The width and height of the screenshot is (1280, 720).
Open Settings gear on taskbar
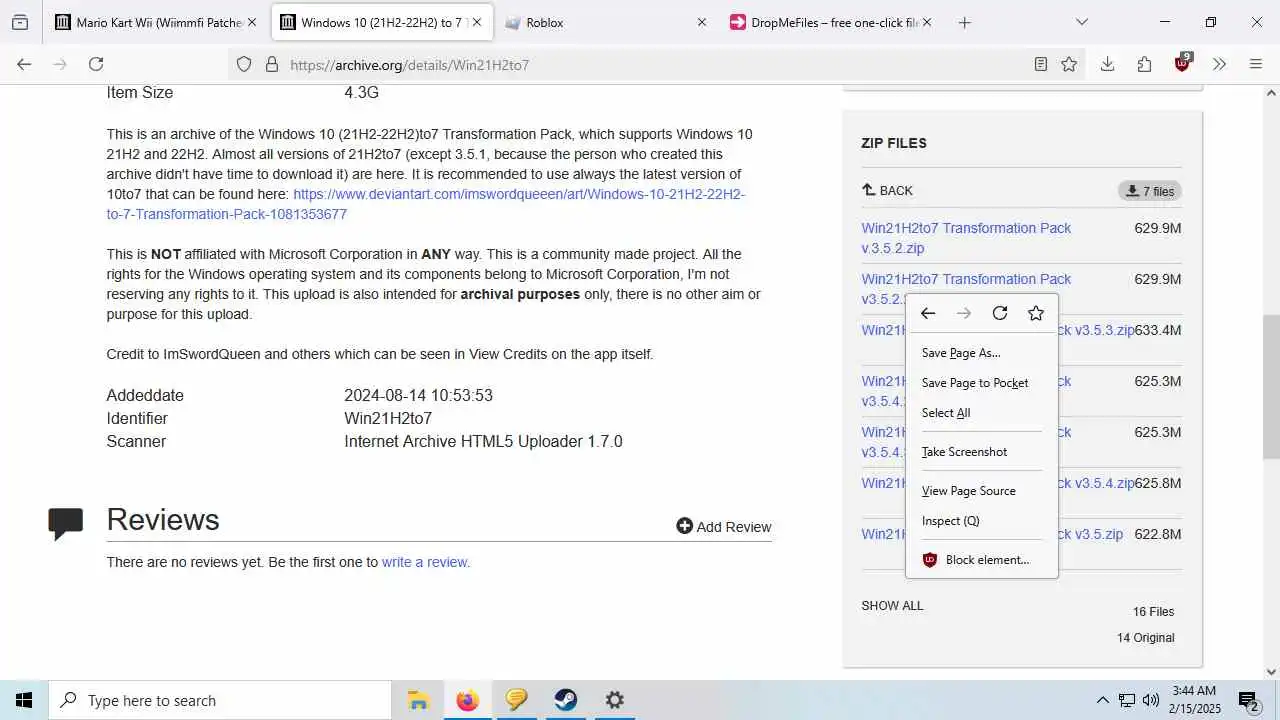click(x=614, y=700)
